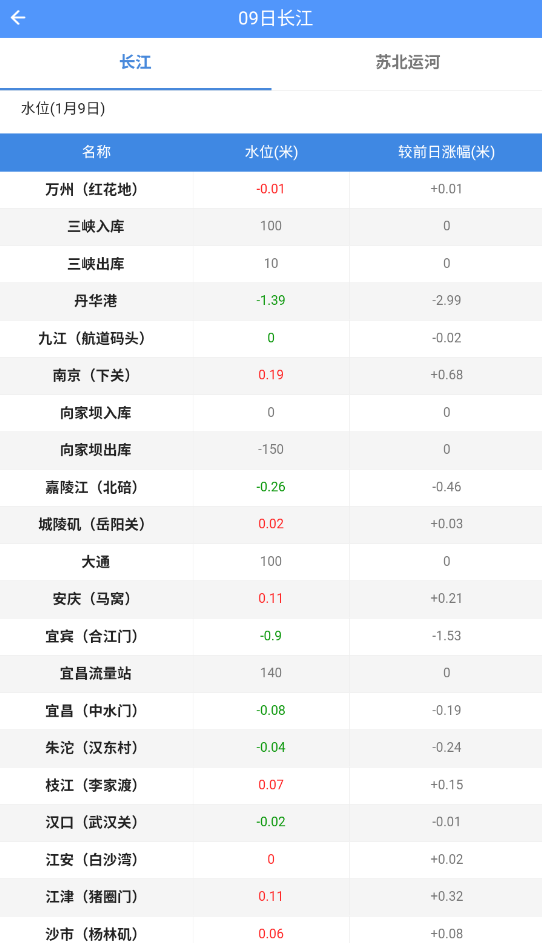Select the 三峡入库 row name

click(x=96, y=227)
